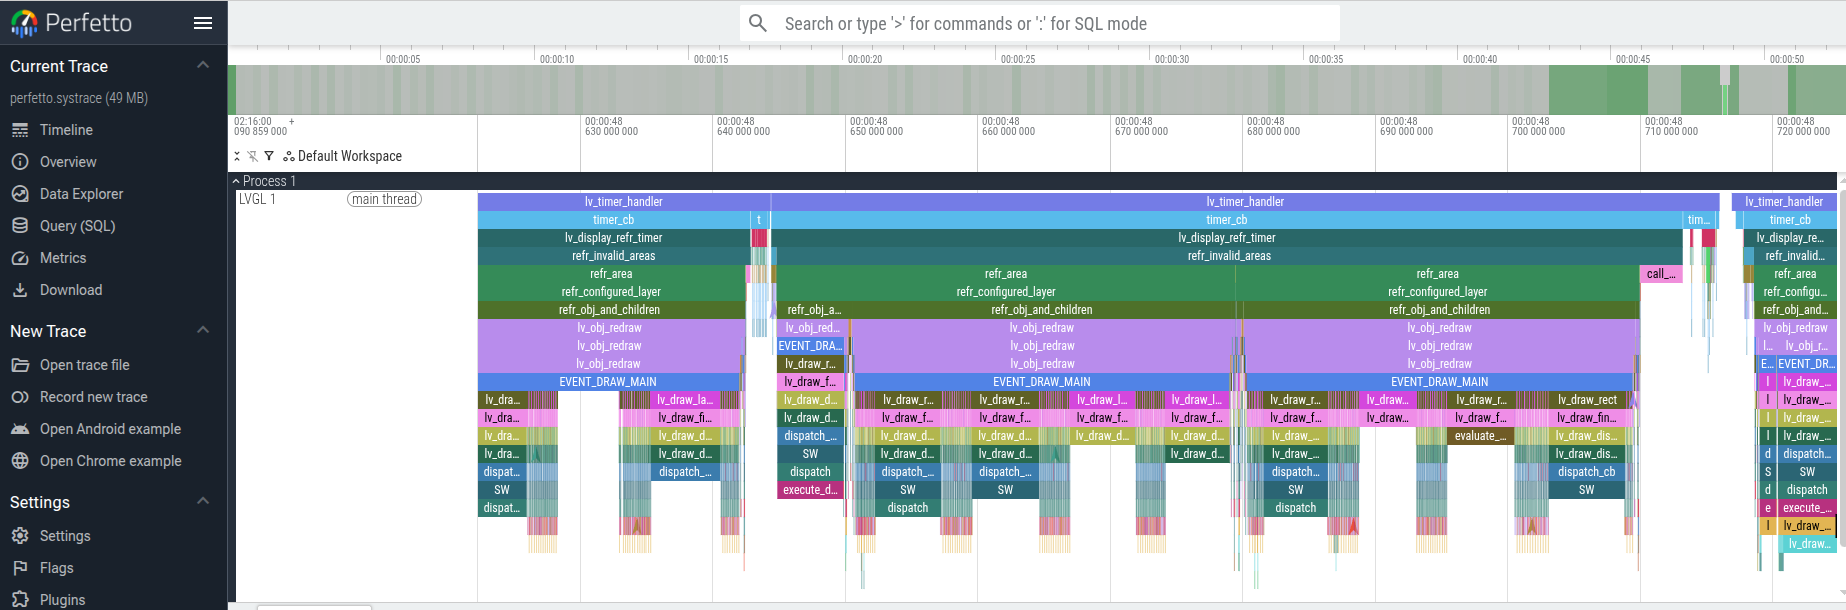Open the Timeline page

pos(66,130)
